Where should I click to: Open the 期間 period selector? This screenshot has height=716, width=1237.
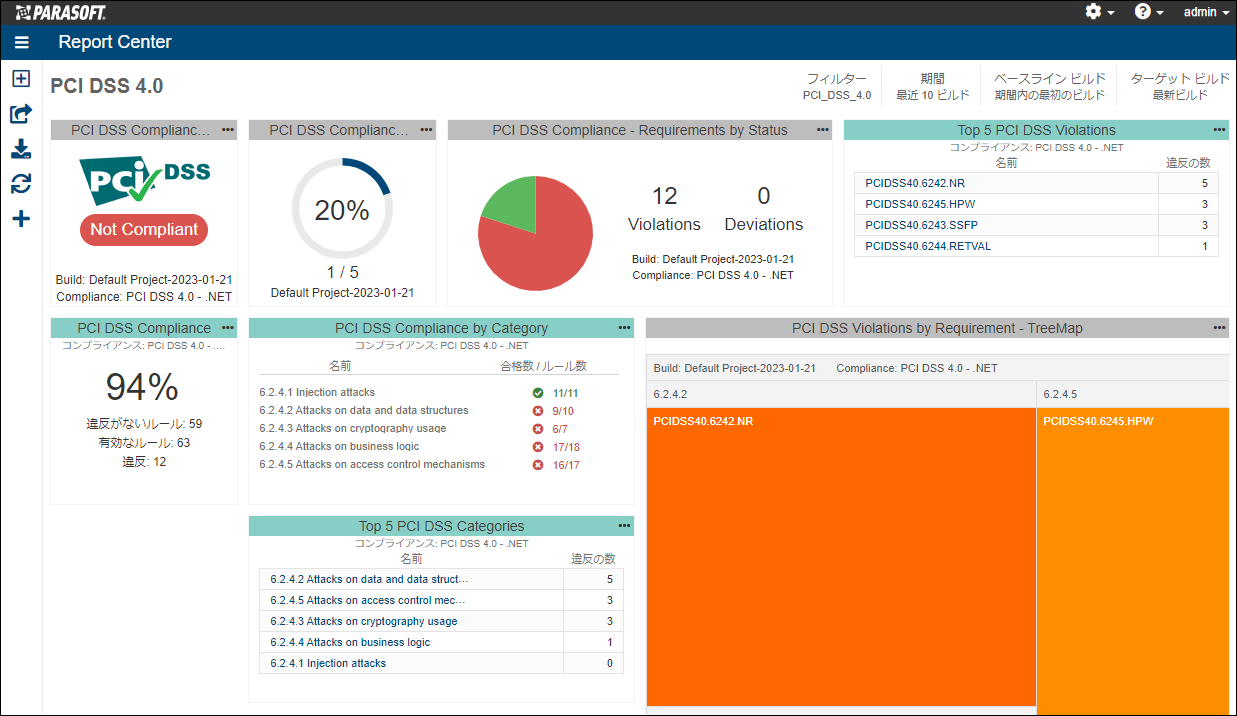[932, 87]
